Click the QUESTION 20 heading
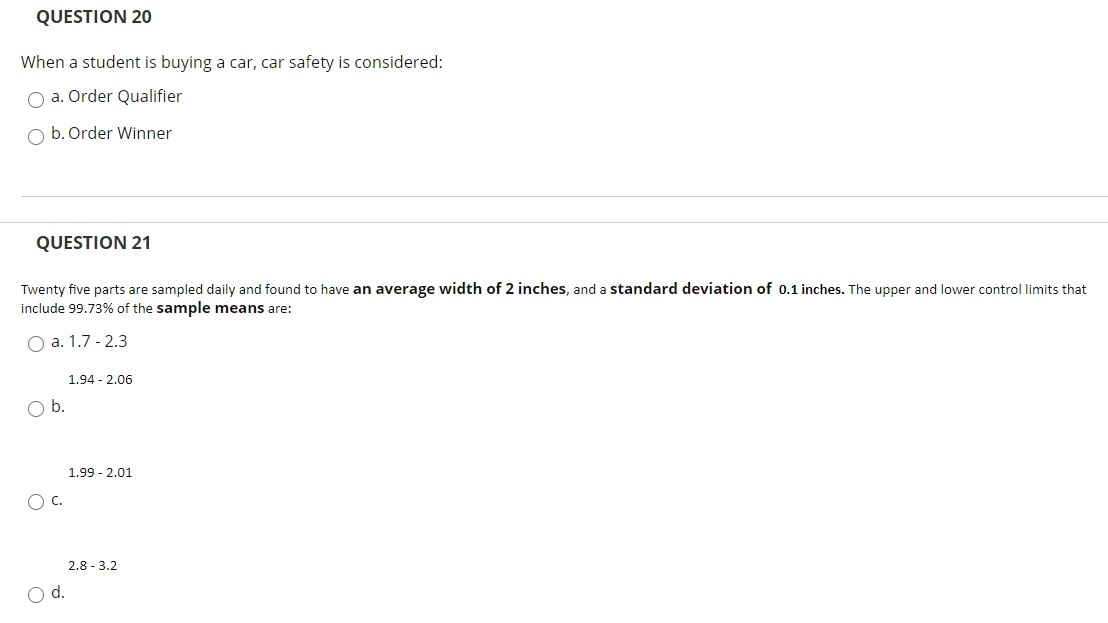This screenshot has height=623, width=1108. point(94,17)
